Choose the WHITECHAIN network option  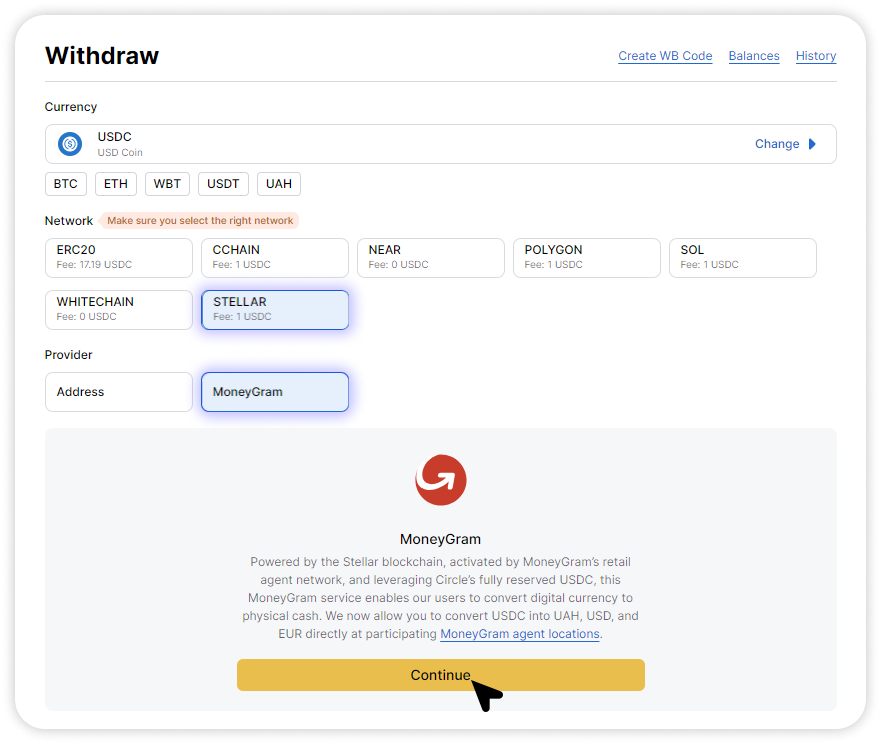pos(119,310)
